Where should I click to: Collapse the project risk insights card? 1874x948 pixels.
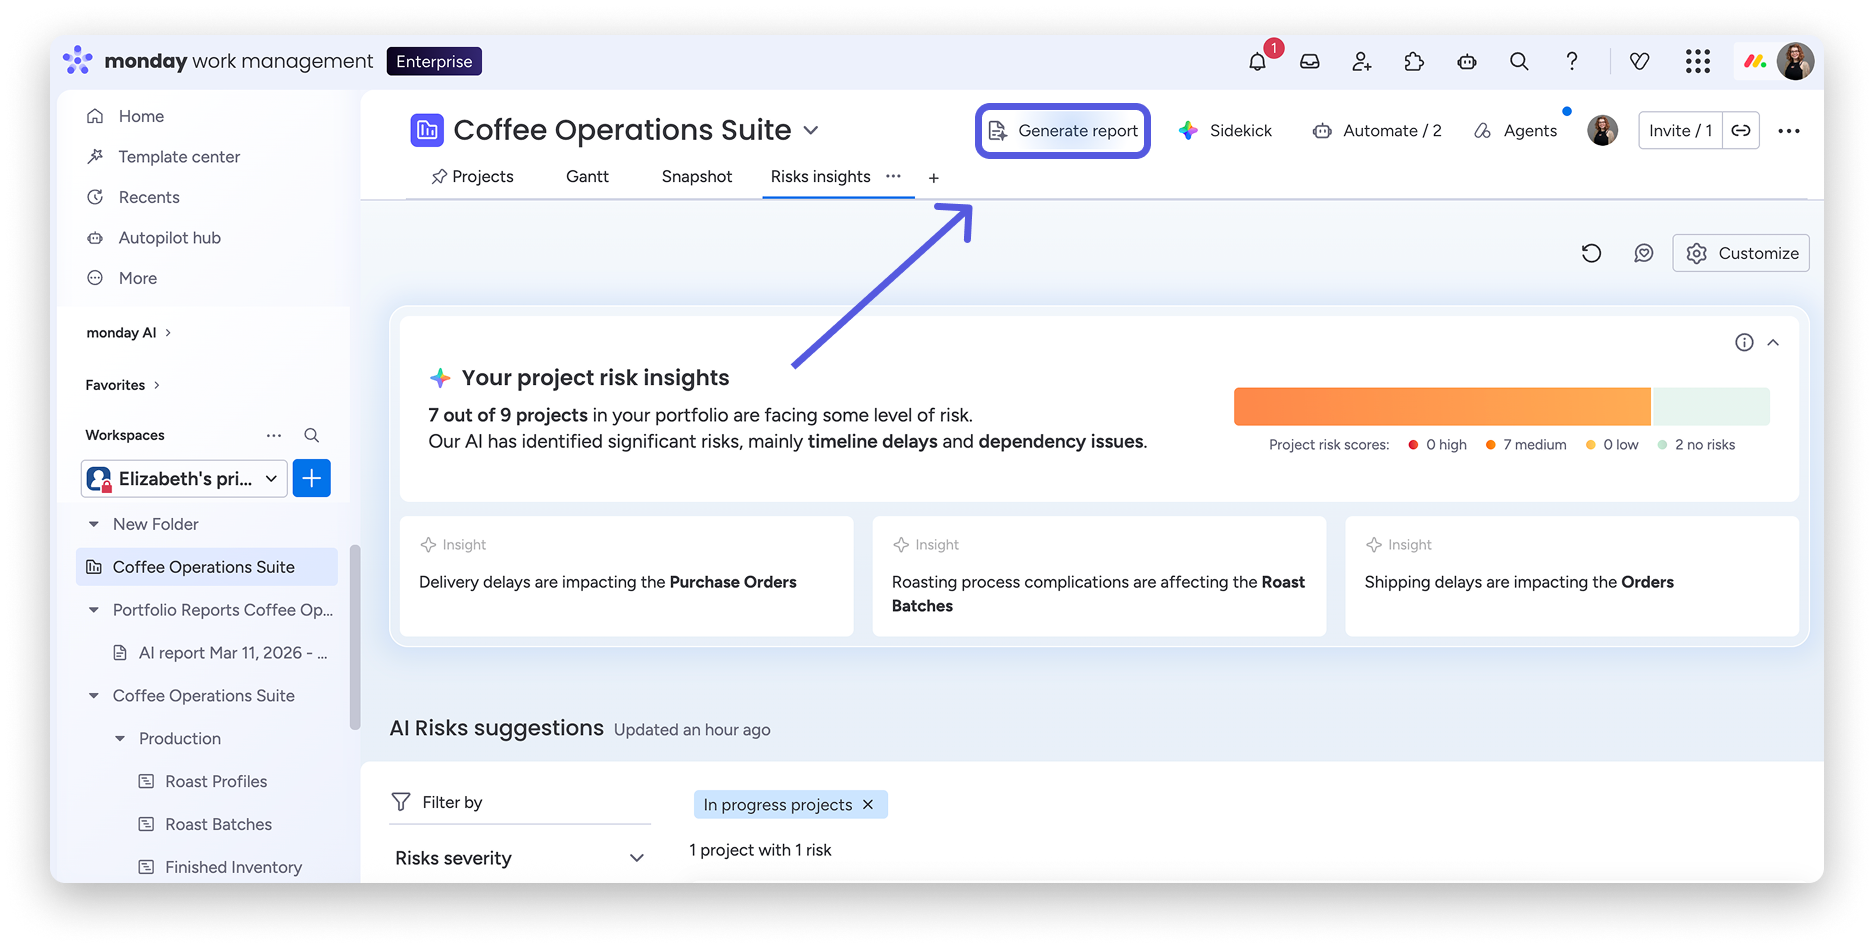(x=1773, y=343)
